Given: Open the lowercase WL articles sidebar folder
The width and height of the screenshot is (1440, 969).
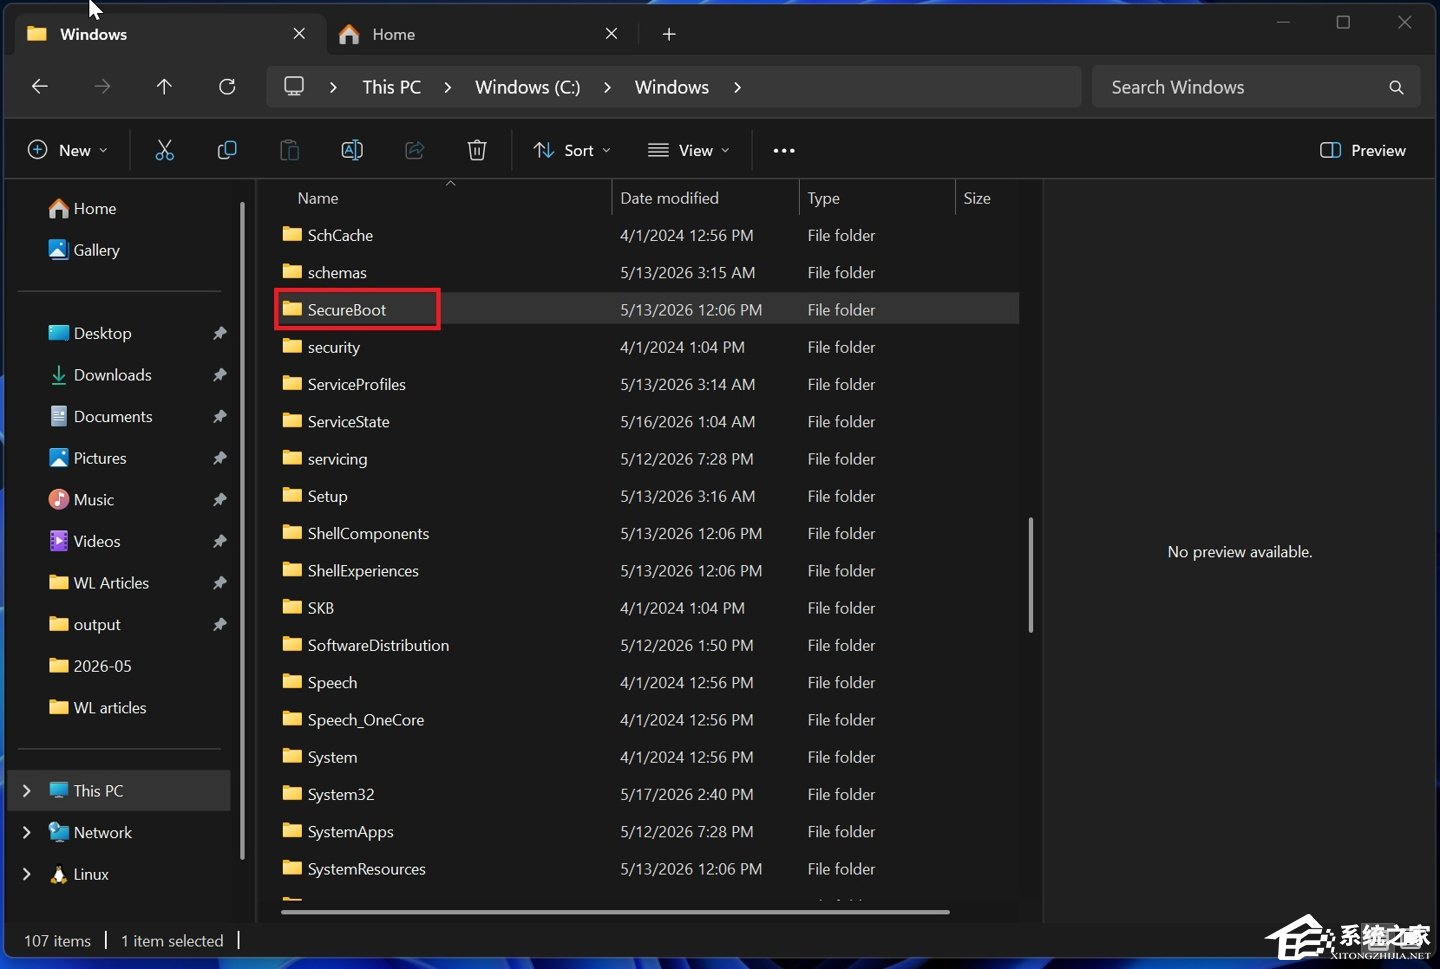Looking at the screenshot, I should tap(97, 707).
